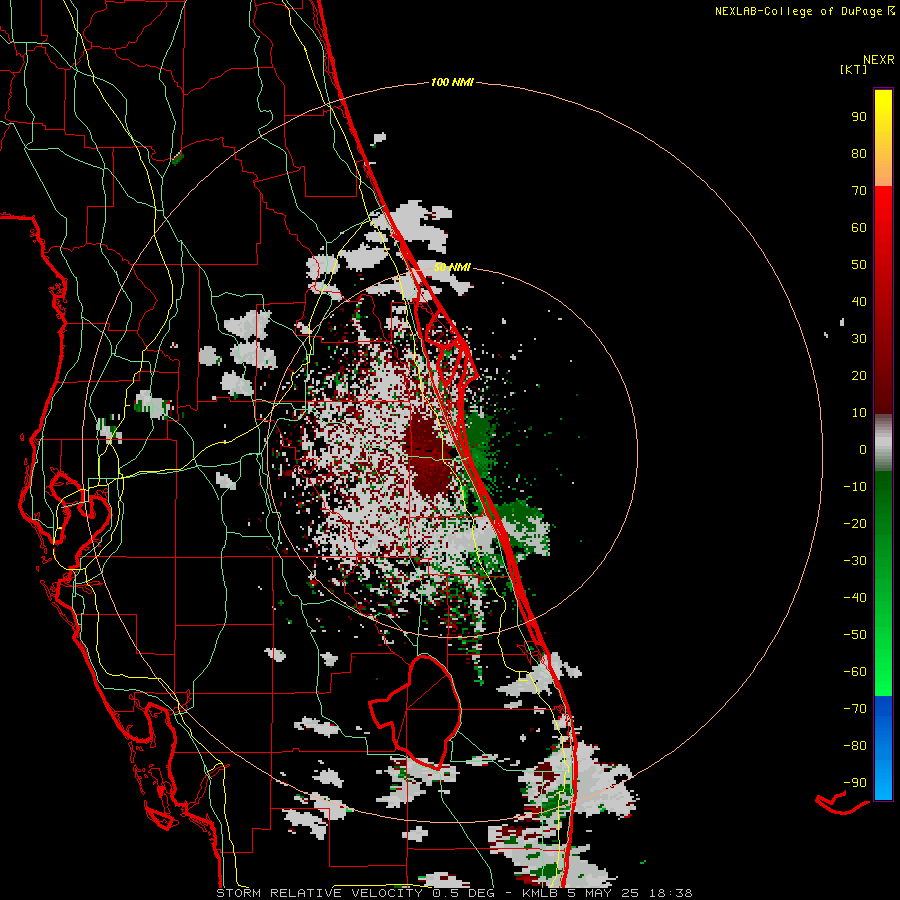Click the 50 NMI range ring label

tap(452, 267)
